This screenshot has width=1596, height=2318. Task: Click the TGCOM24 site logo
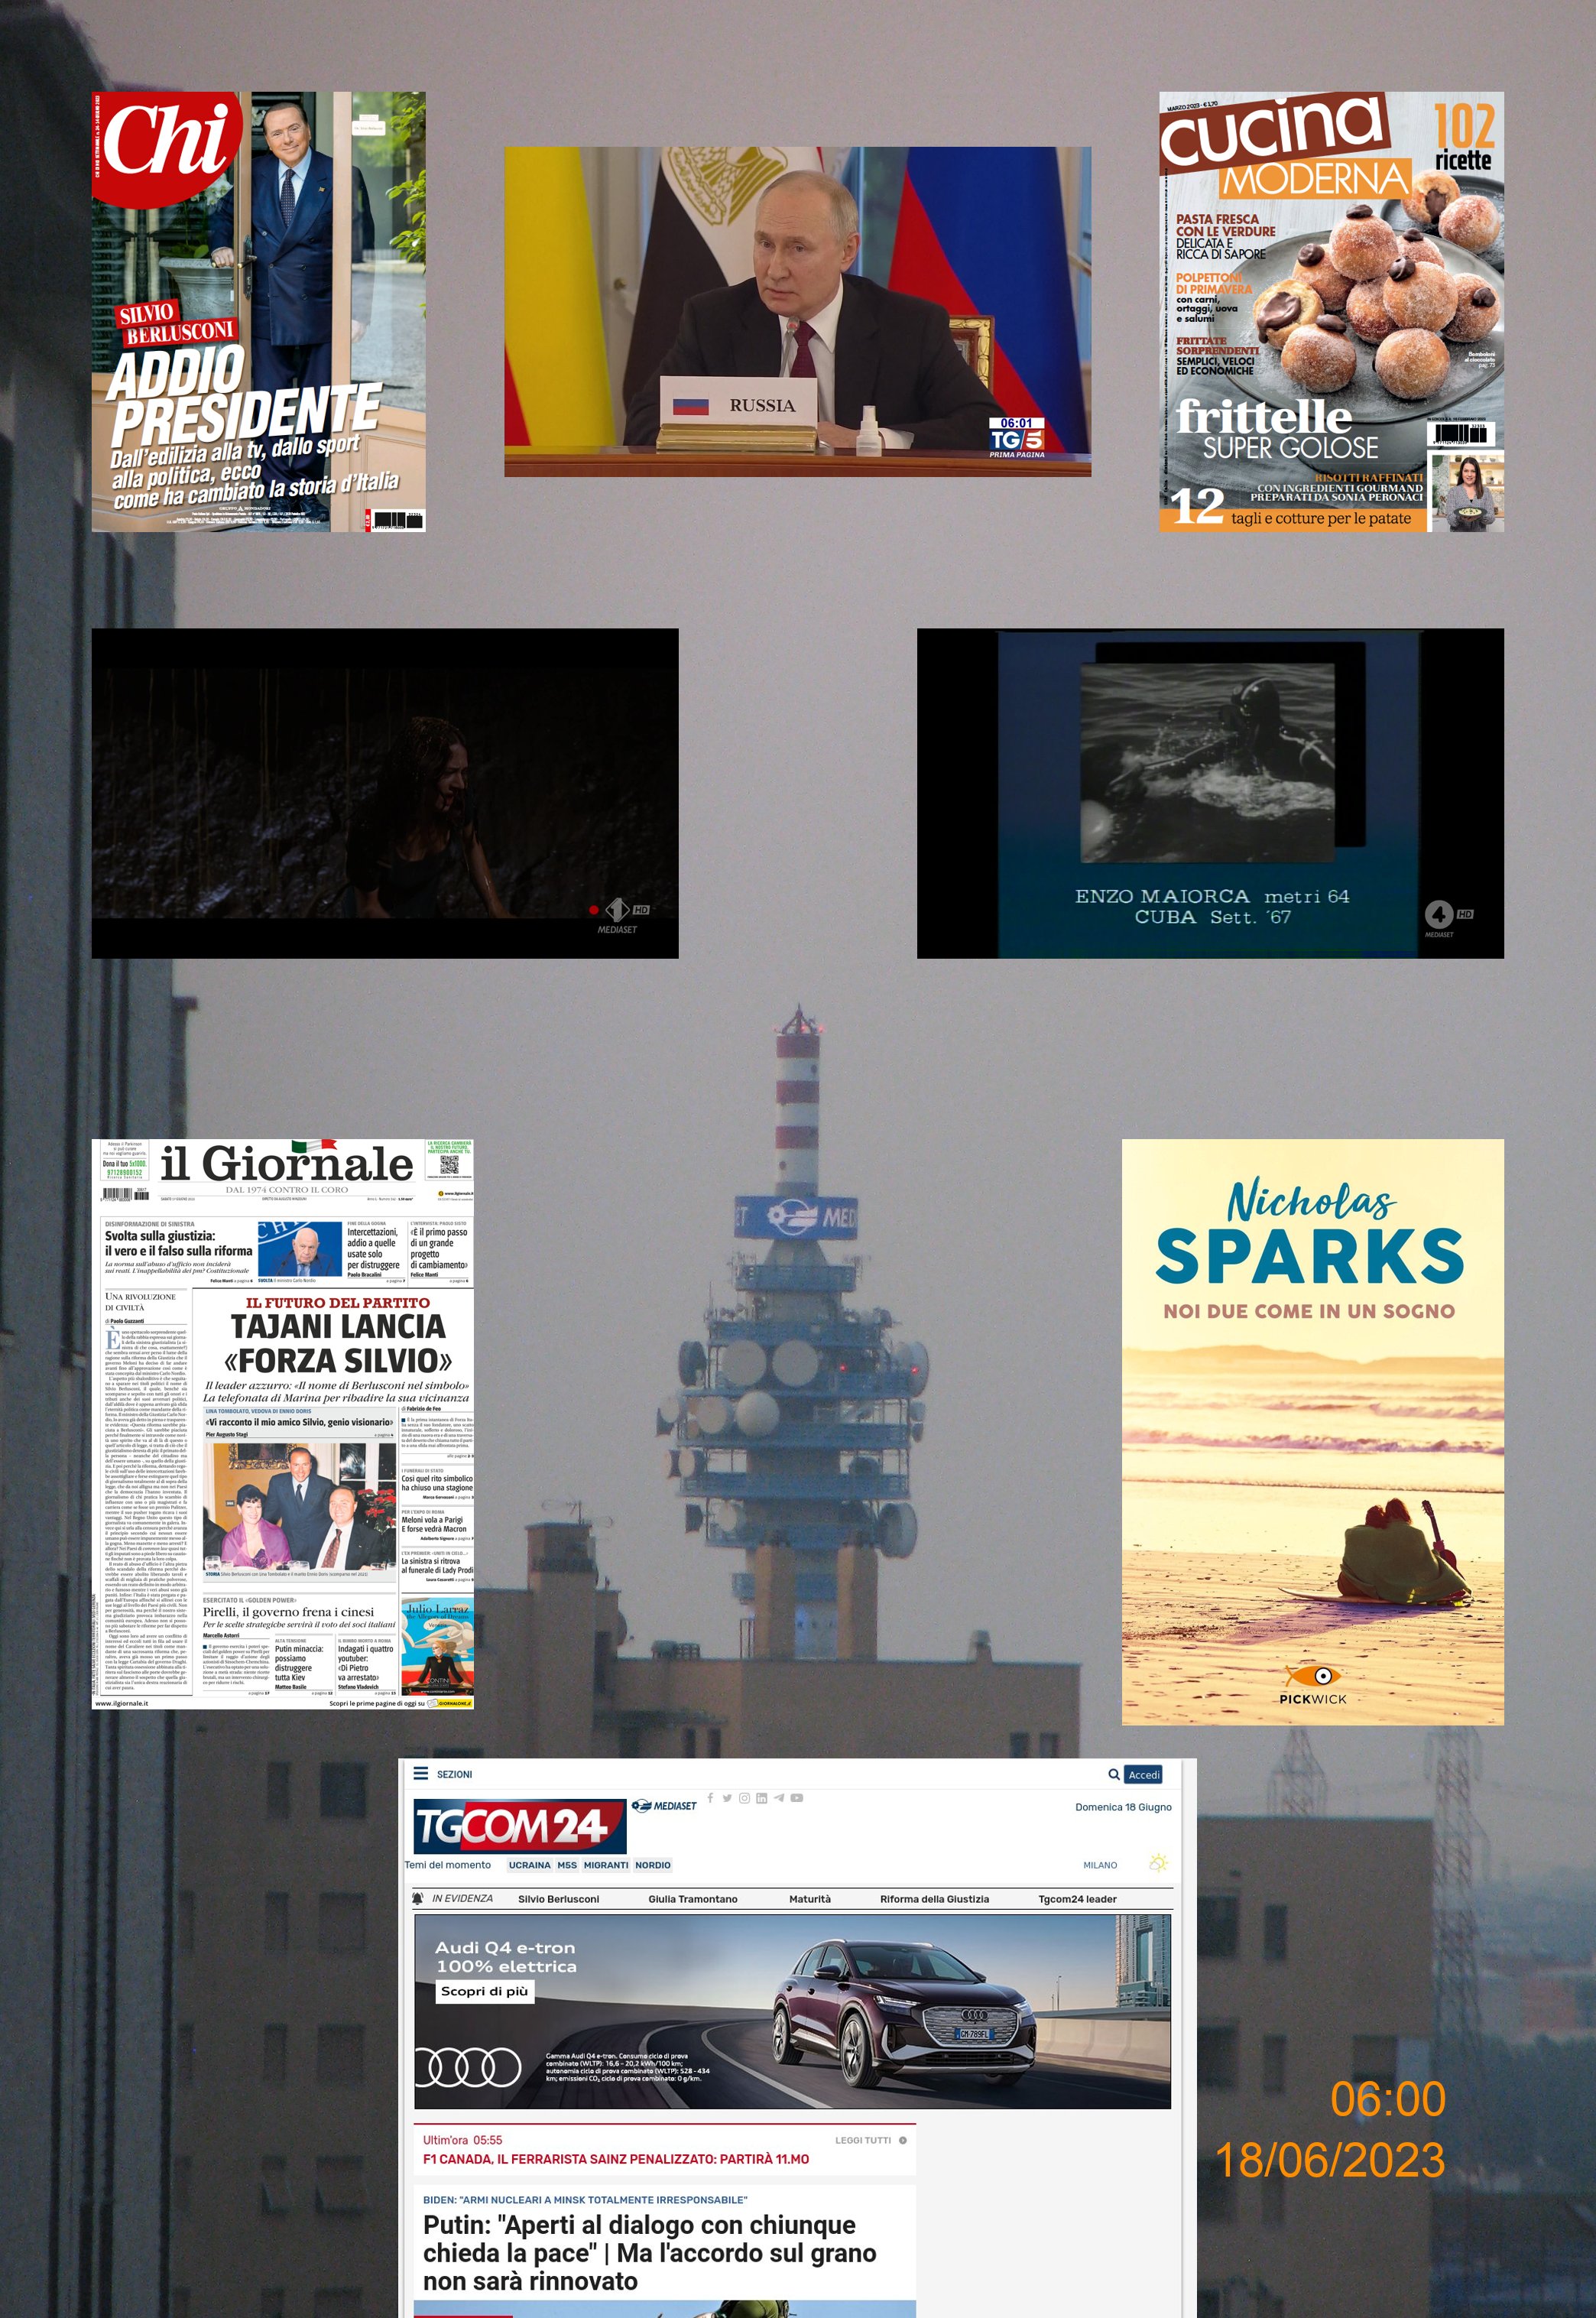[x=519, y=1826]
